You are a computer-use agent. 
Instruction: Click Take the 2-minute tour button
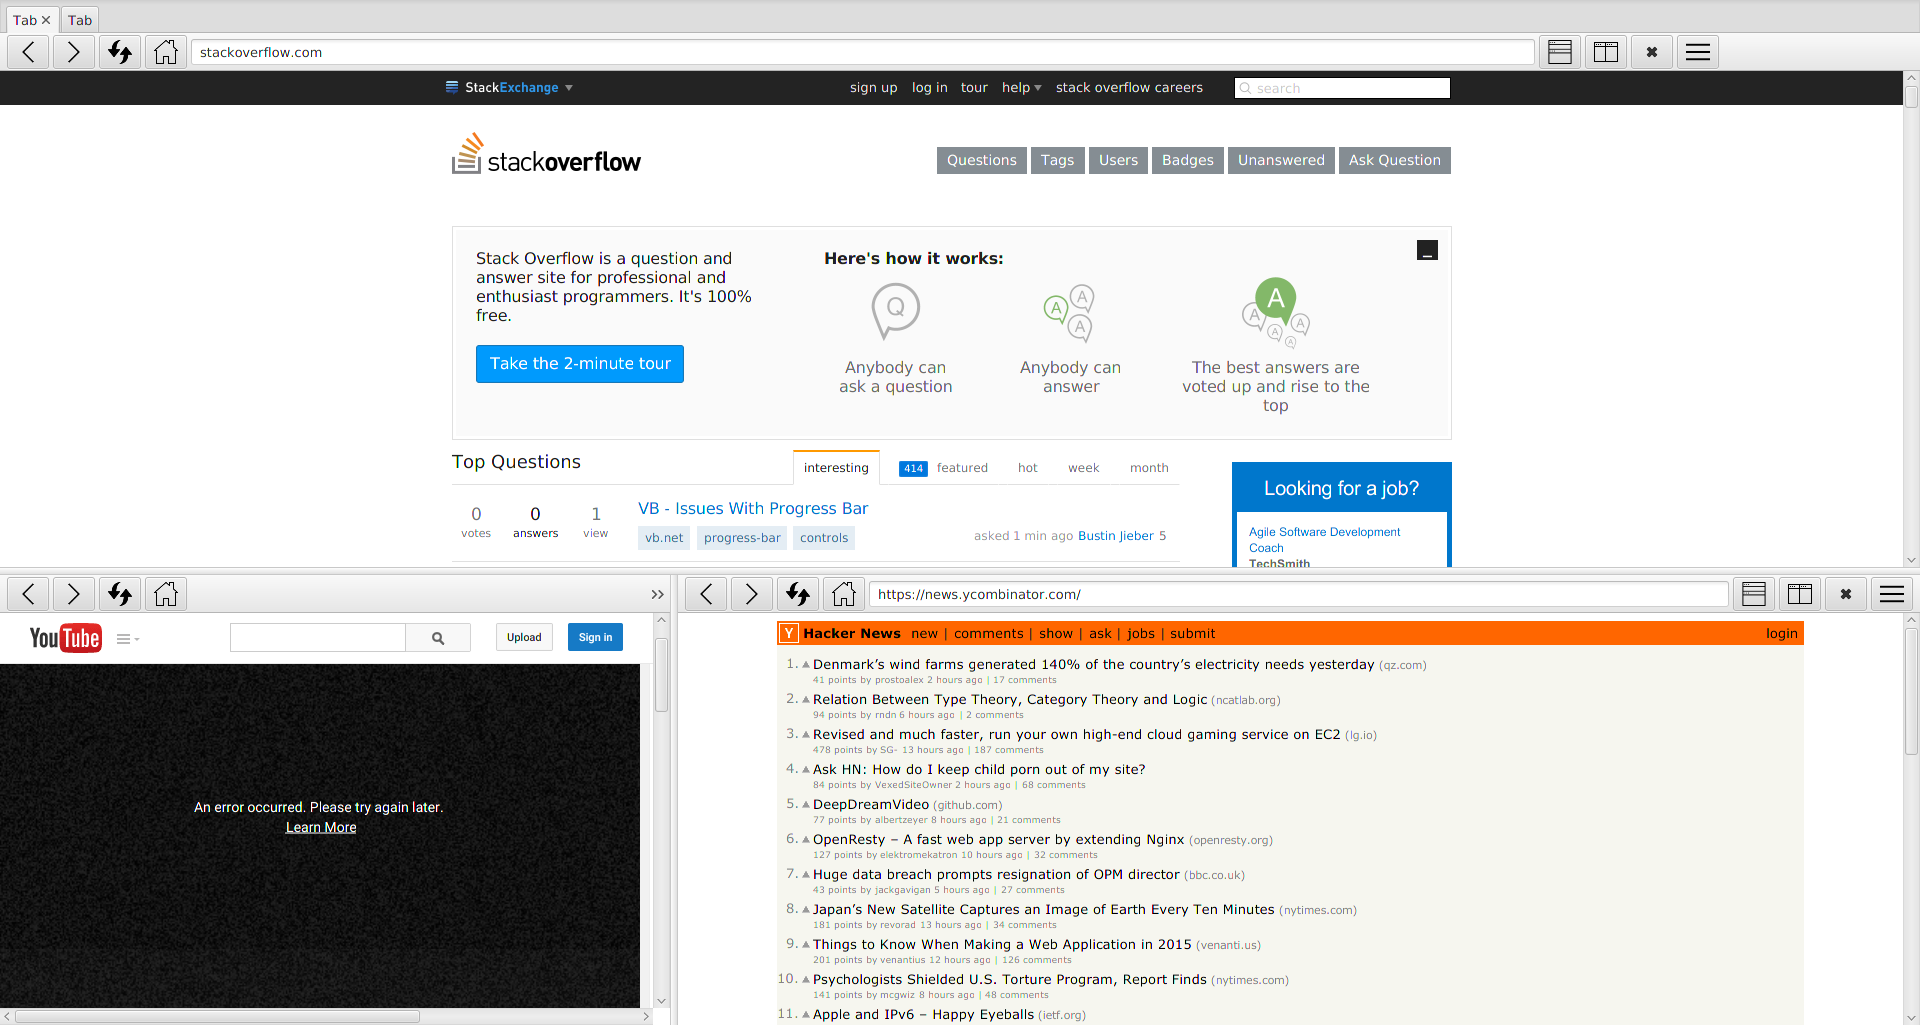click(580, 364)
